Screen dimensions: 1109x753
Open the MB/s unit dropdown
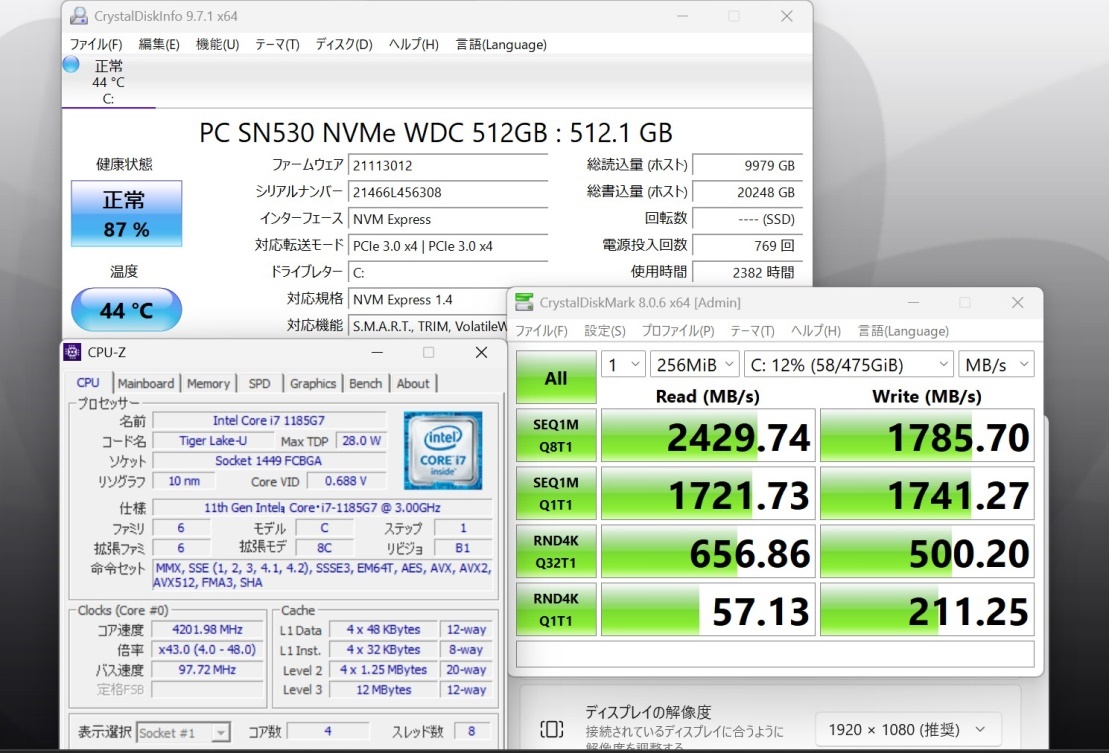[x=996, y=365]
